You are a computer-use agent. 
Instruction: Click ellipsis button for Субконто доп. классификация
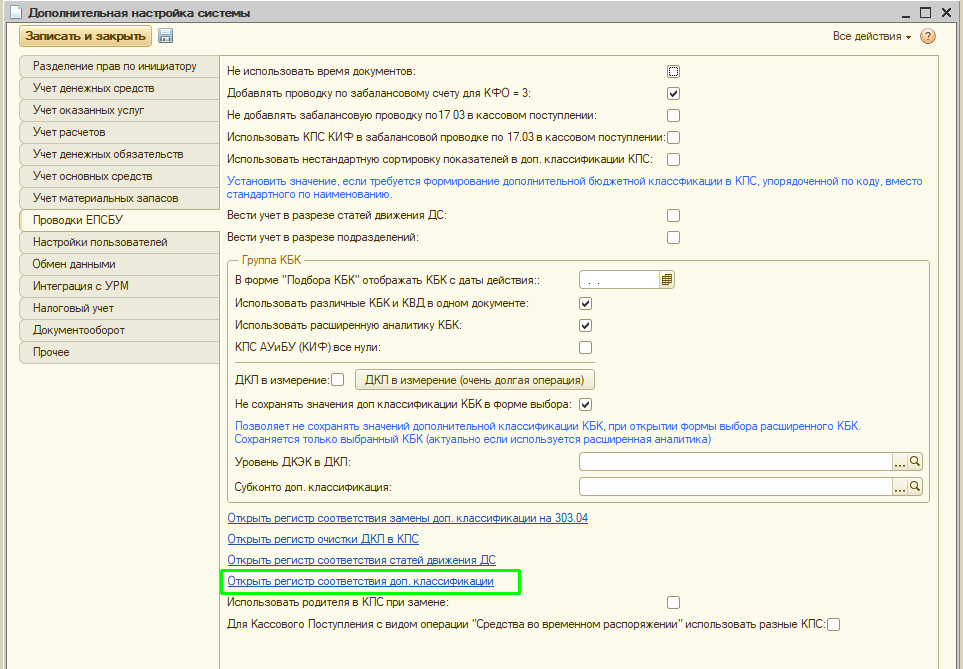(899, 487)
